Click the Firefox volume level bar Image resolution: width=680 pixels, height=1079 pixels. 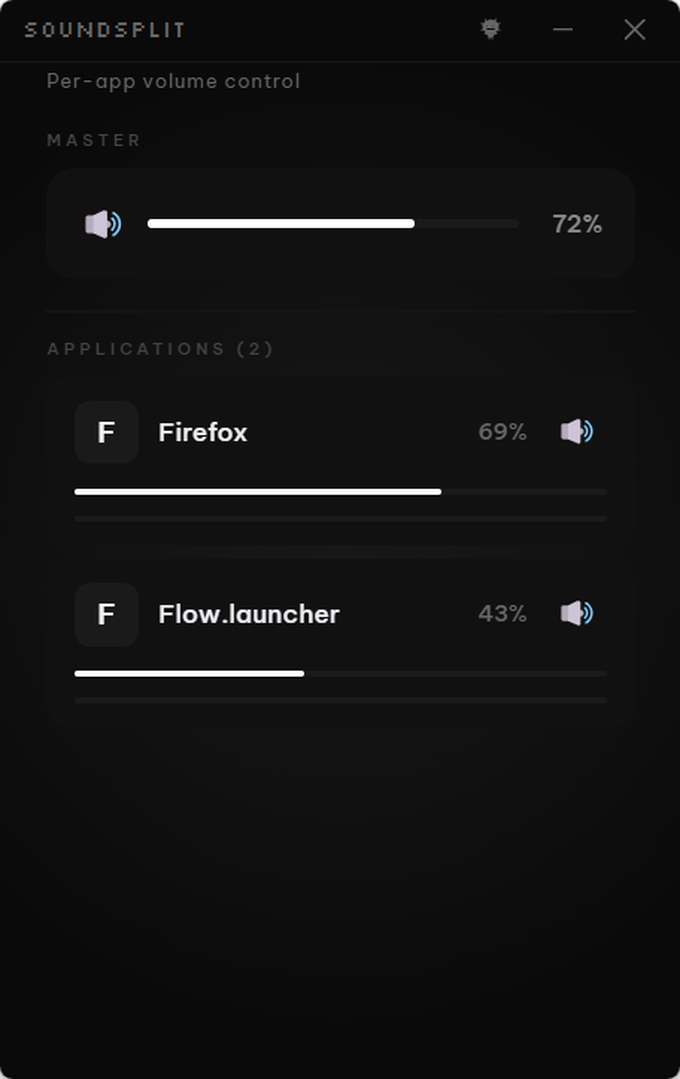click(340, 491)
